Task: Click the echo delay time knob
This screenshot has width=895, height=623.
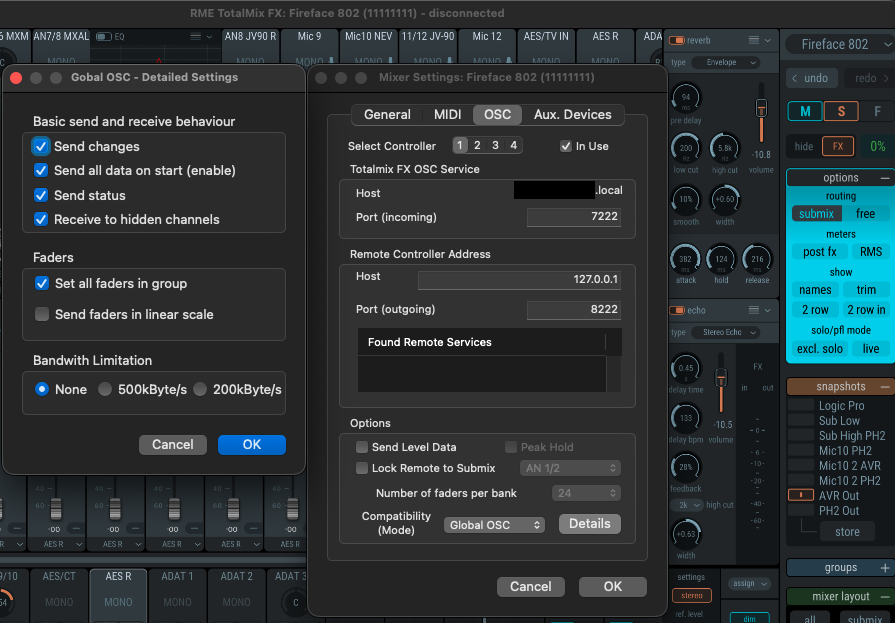Action: pyautogui.click(x=686, y=369)
